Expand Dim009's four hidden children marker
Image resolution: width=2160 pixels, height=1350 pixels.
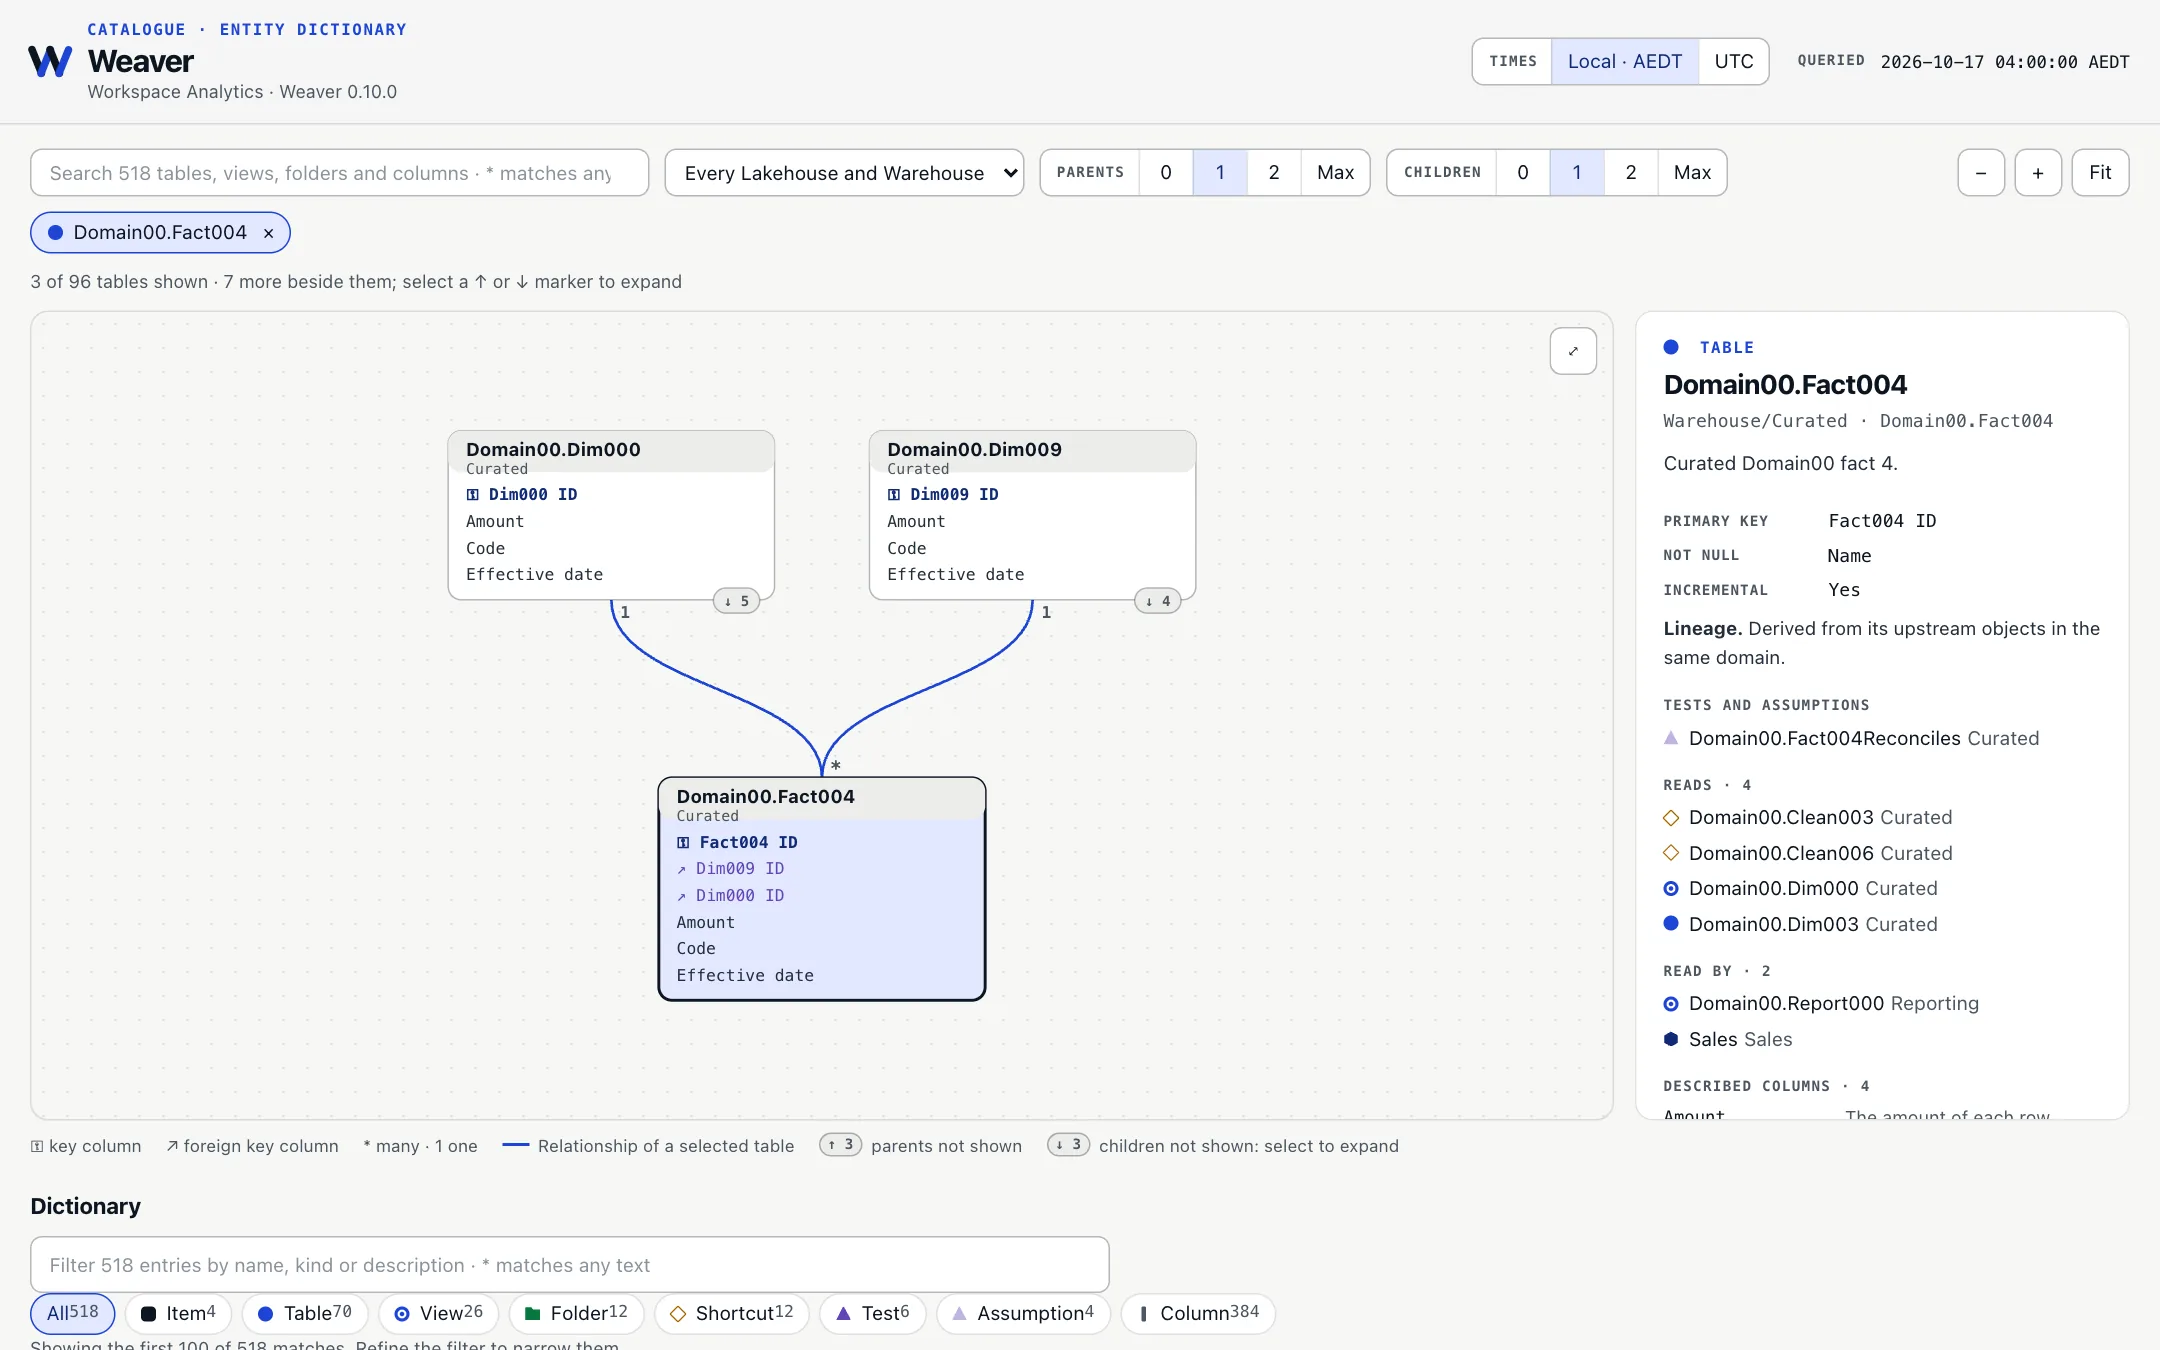pyautogui.click(x=1158, y=601)
